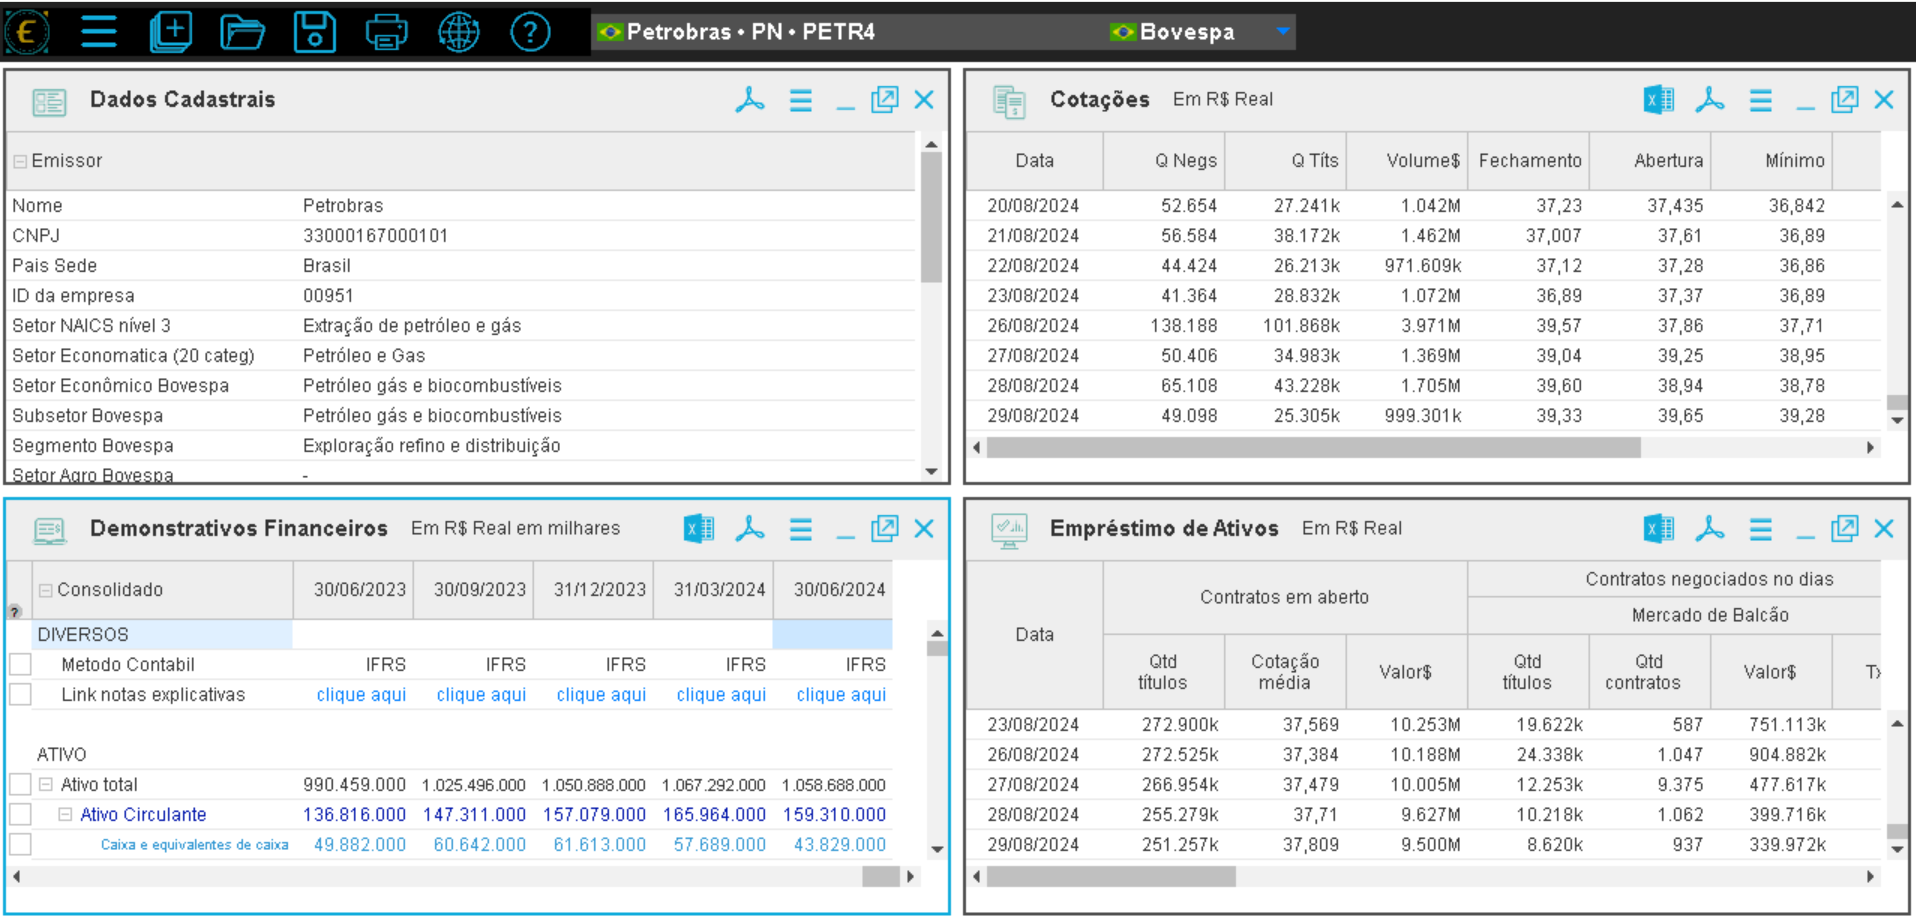Click the Volume$ column header in Cotações
1916x921 pixels.
click(x=1408, y=160)
